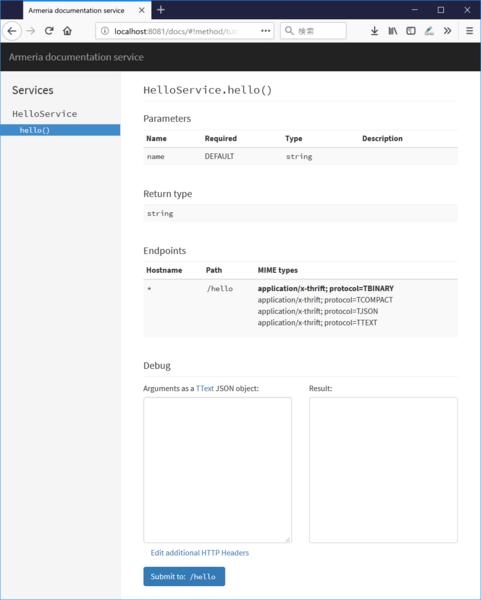Click the '/hello' path cell

click(x=220, y=289)
